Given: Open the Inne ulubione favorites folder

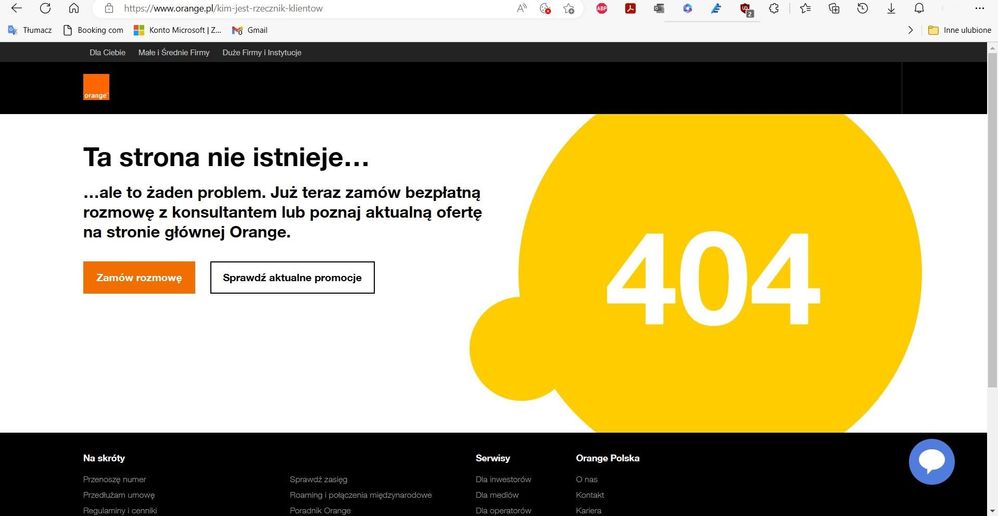Looking at the screenshot, I should click(960, 30).
